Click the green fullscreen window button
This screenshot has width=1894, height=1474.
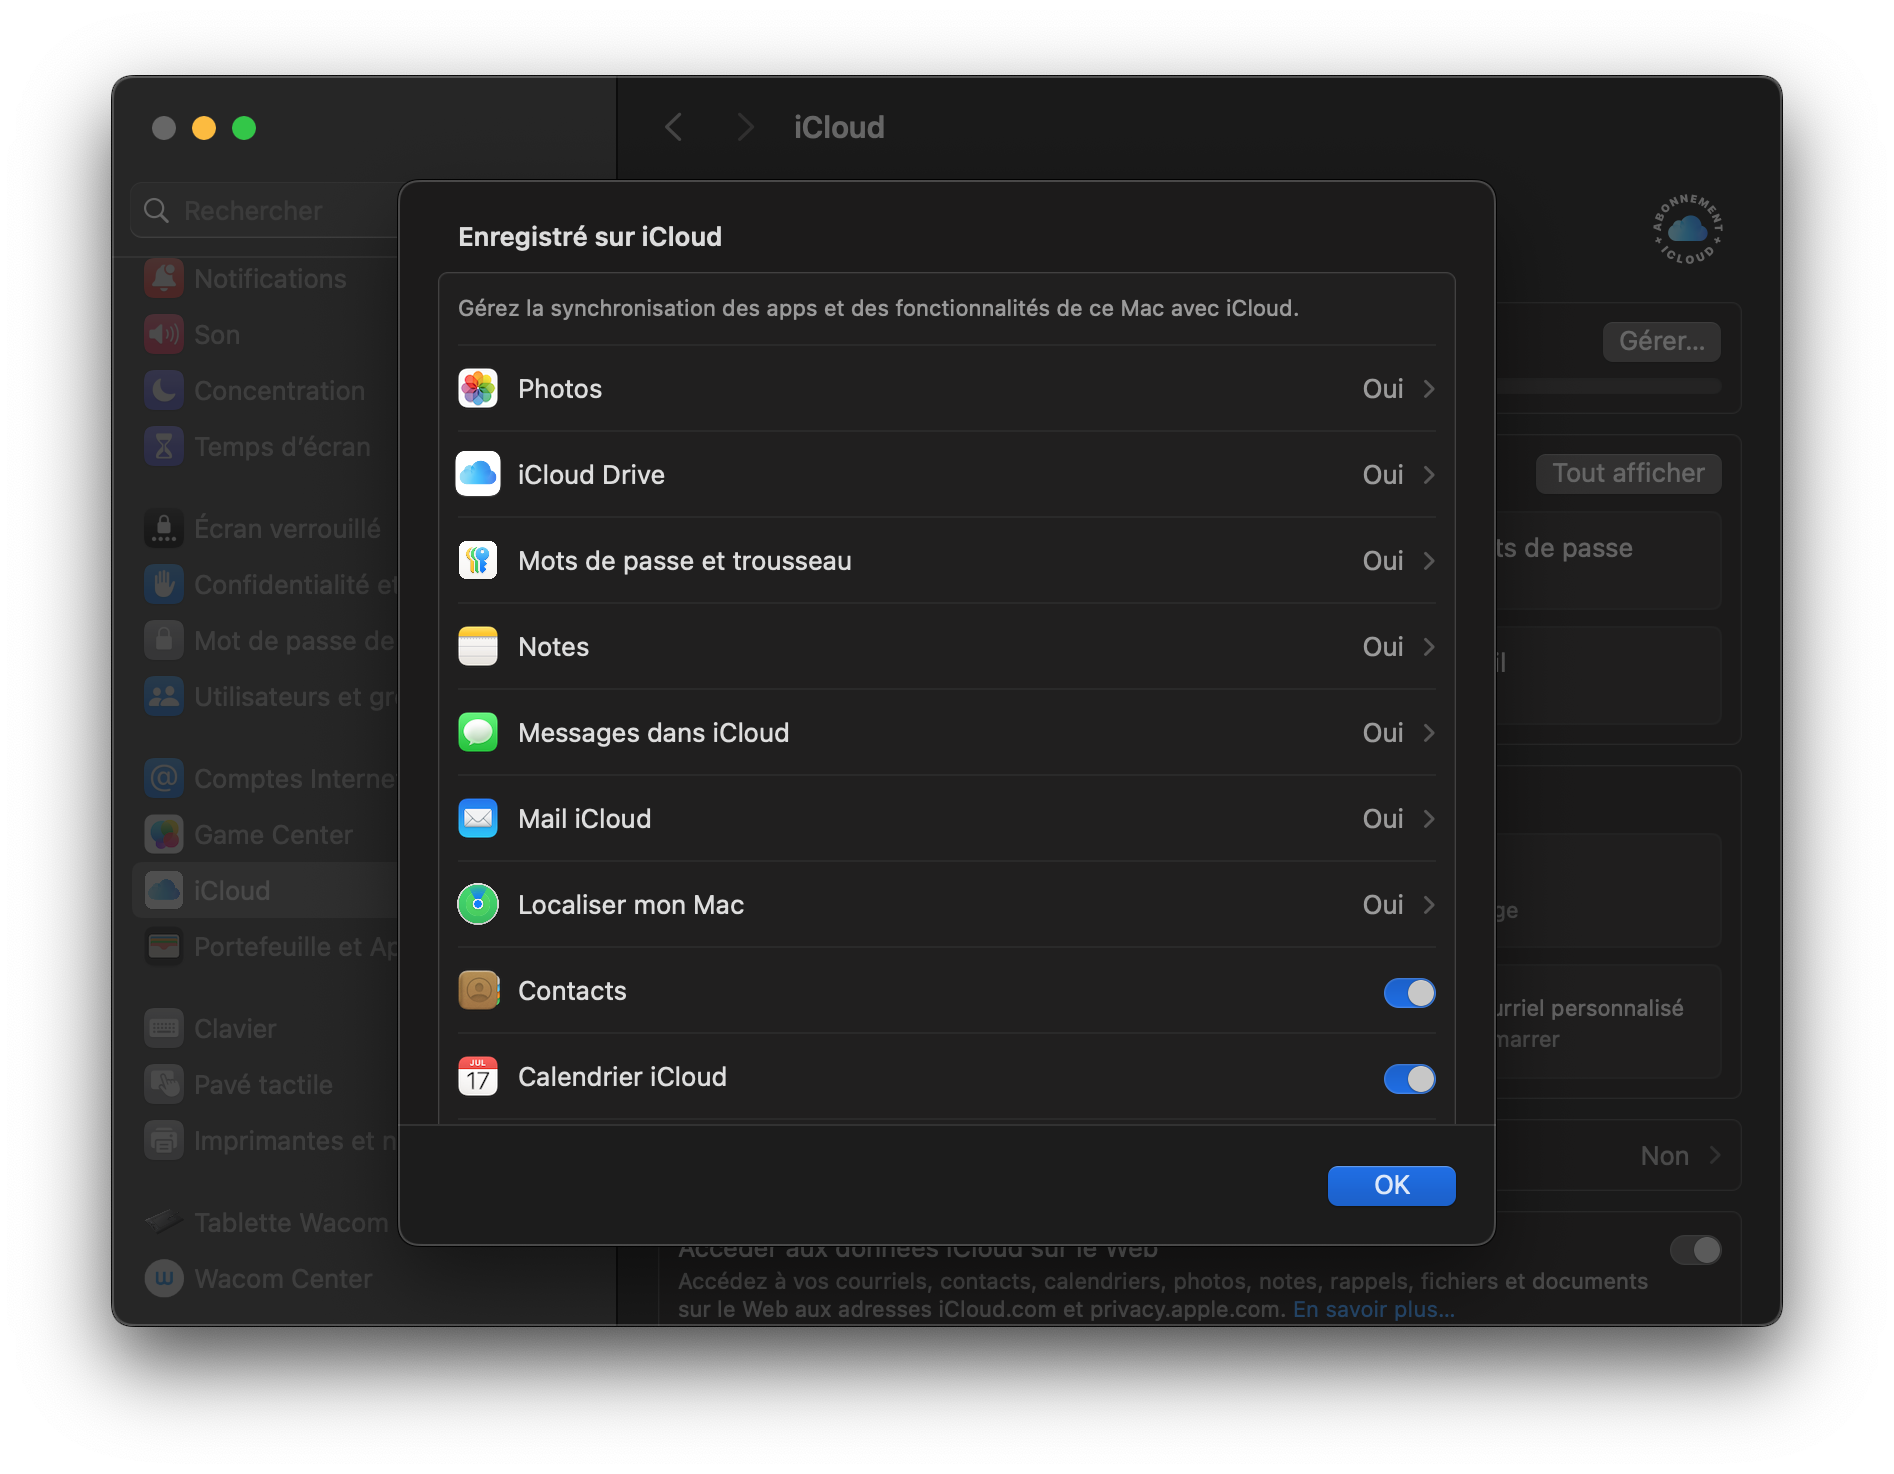pyautogui.click(x=244, y=128)
